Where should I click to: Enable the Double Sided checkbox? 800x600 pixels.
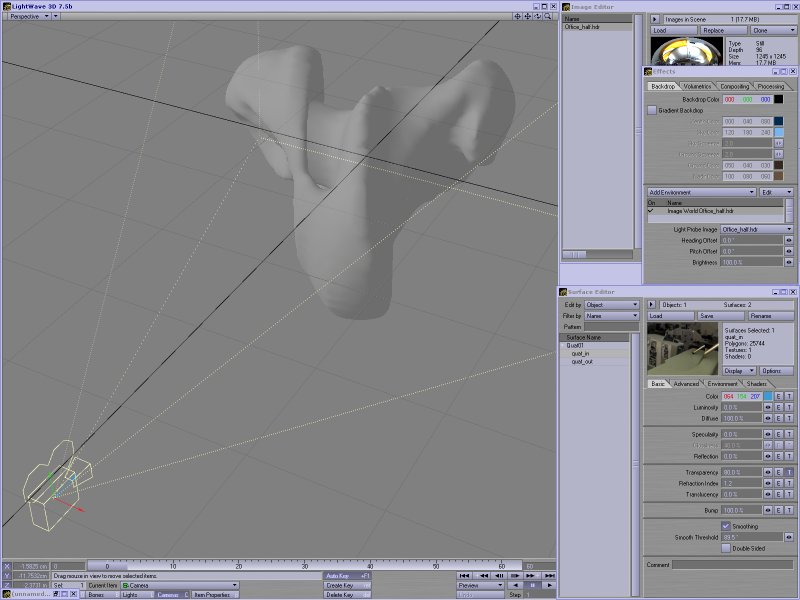[x=726, y=547]
